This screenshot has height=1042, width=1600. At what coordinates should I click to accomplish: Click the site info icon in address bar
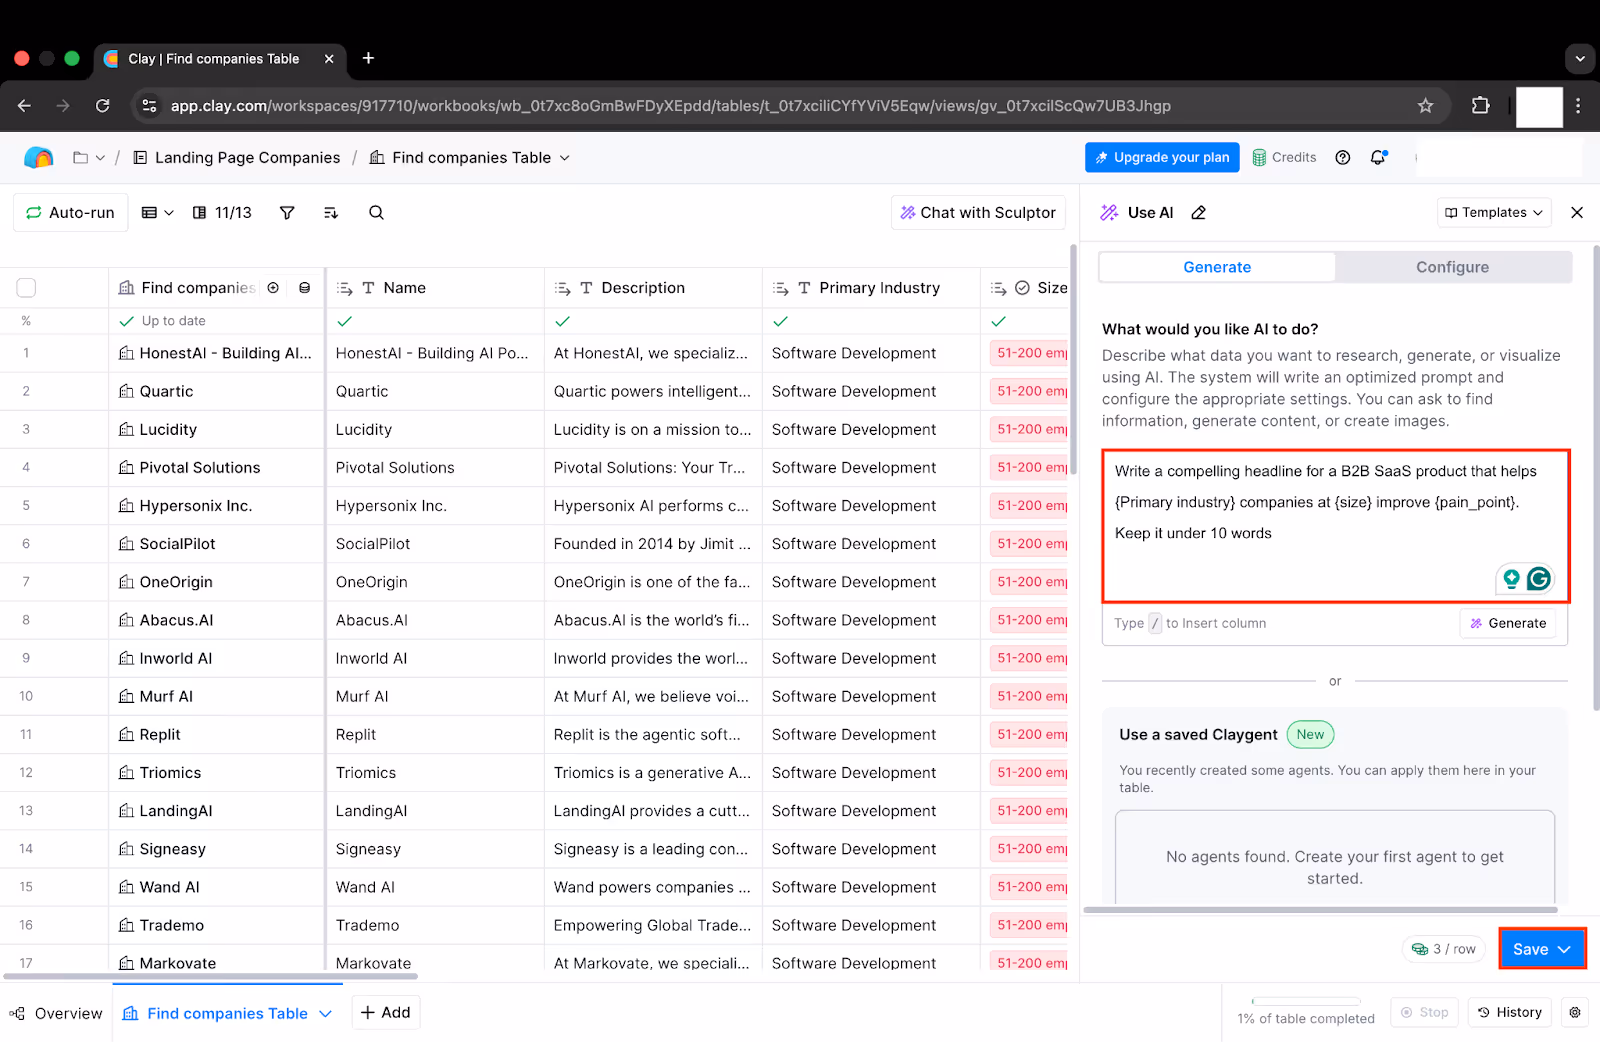click(x=149, y=105)
